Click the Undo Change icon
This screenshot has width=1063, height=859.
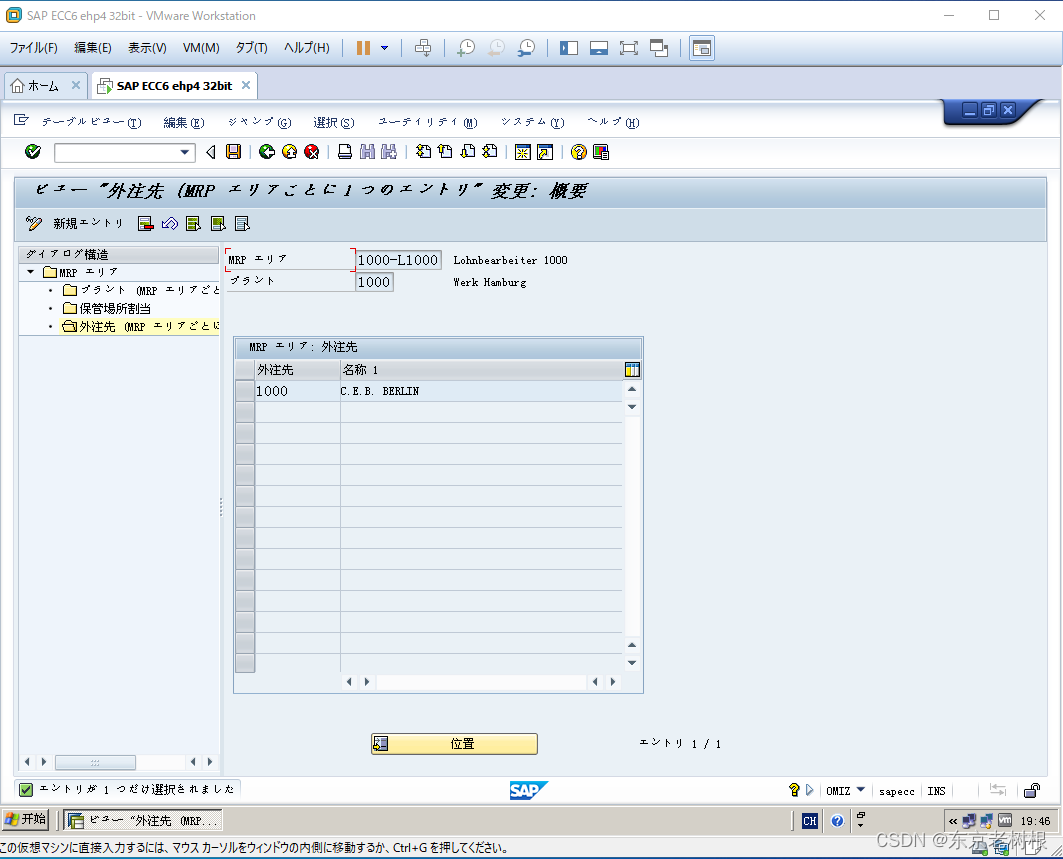pos(169,223)
